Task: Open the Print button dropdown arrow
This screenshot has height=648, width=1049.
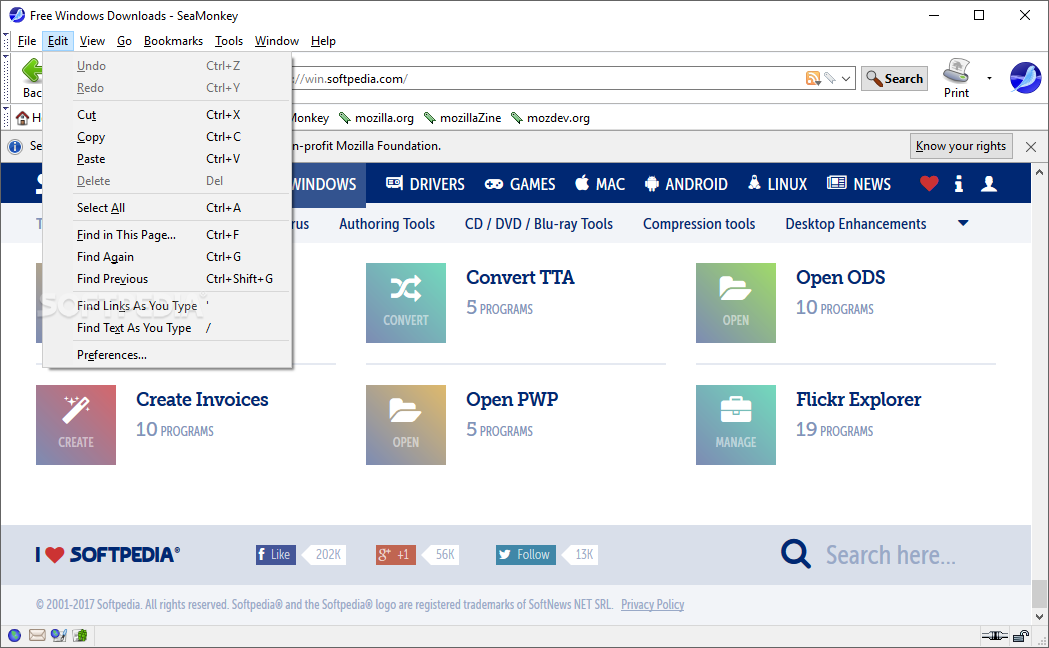Action: coord(989,78)
